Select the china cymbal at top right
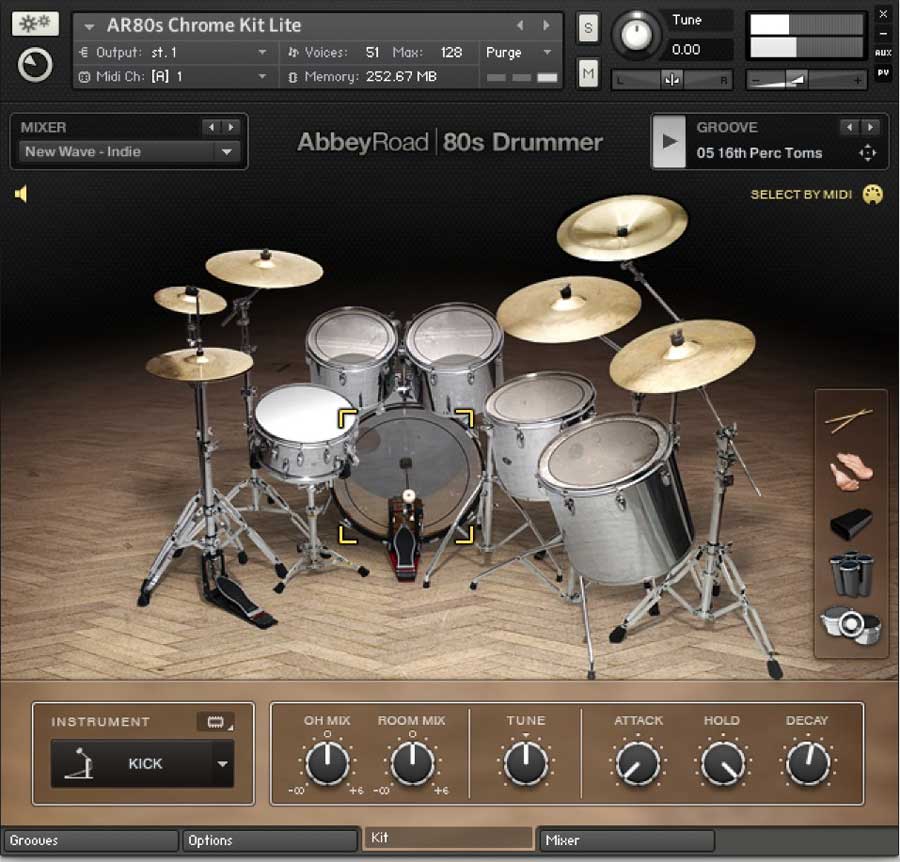The width and height of the screenshot is (900, 862). pos(622,227)
